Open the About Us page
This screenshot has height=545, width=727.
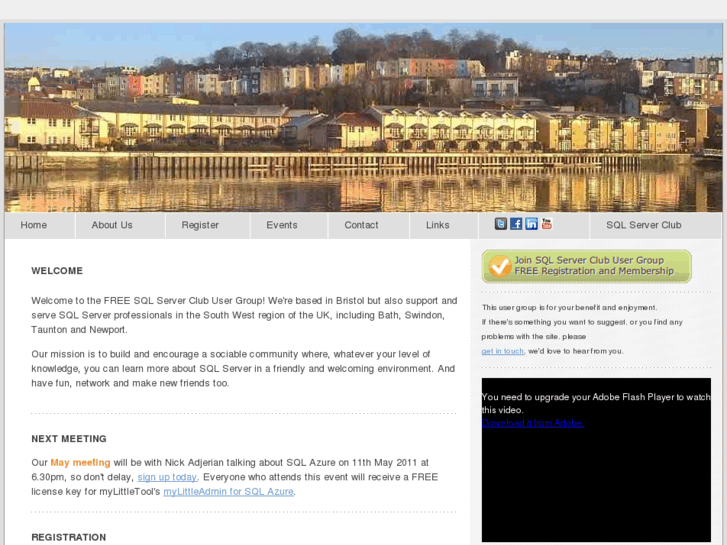[x=112, y=225]
